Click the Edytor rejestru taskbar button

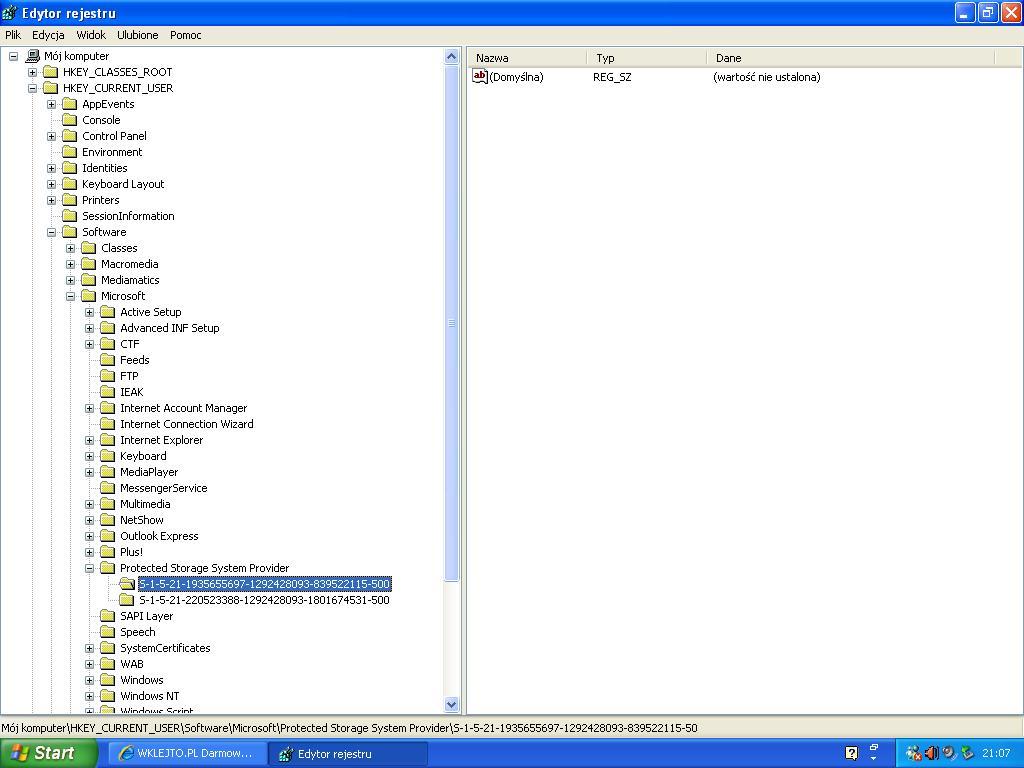348,753
